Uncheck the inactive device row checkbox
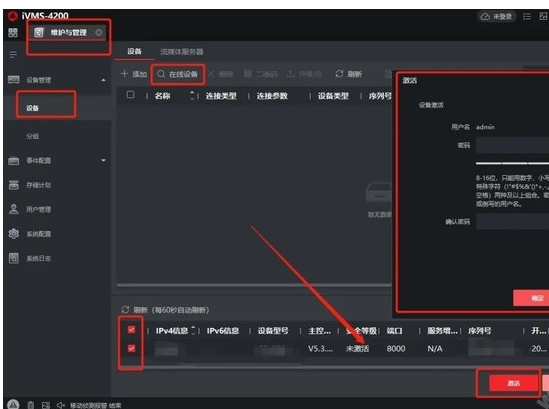549x409 pixels. pos(131,348)
